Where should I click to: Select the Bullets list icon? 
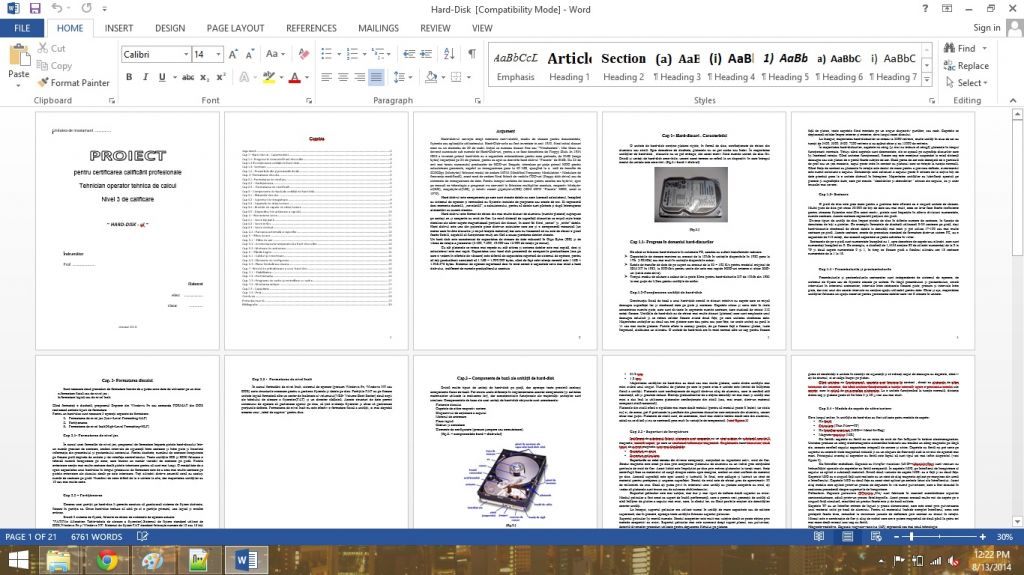(325, 54)
